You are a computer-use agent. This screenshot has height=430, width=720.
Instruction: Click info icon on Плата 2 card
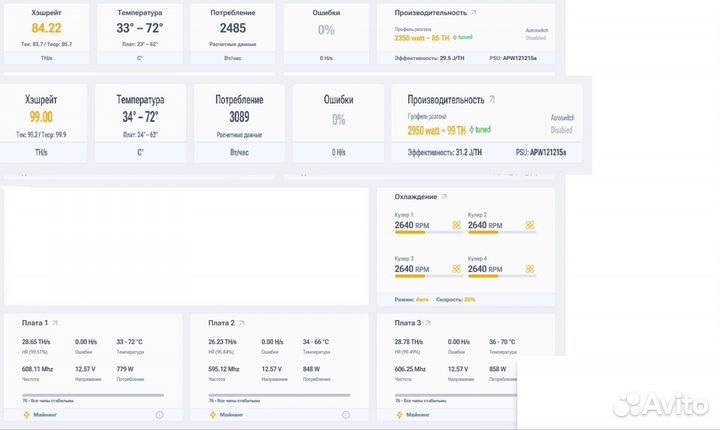[x=346, y=414]
